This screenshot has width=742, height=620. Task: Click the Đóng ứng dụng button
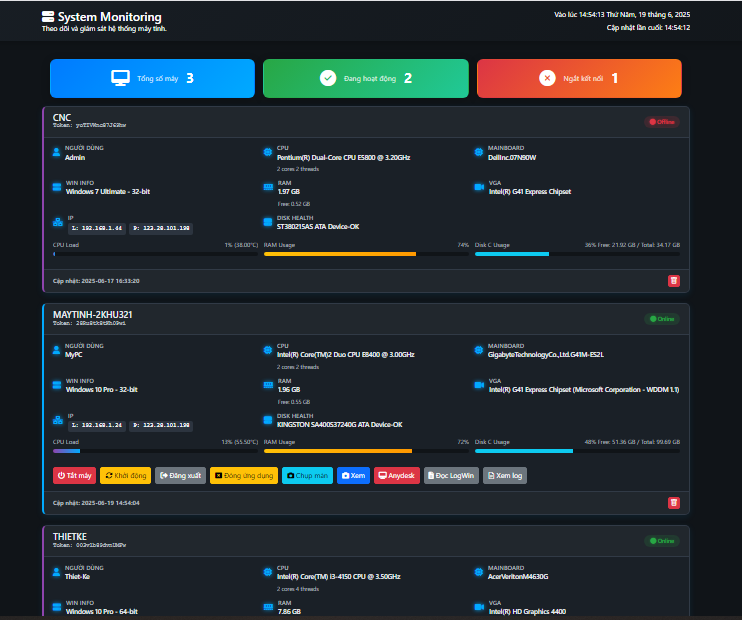pos(244,476)
